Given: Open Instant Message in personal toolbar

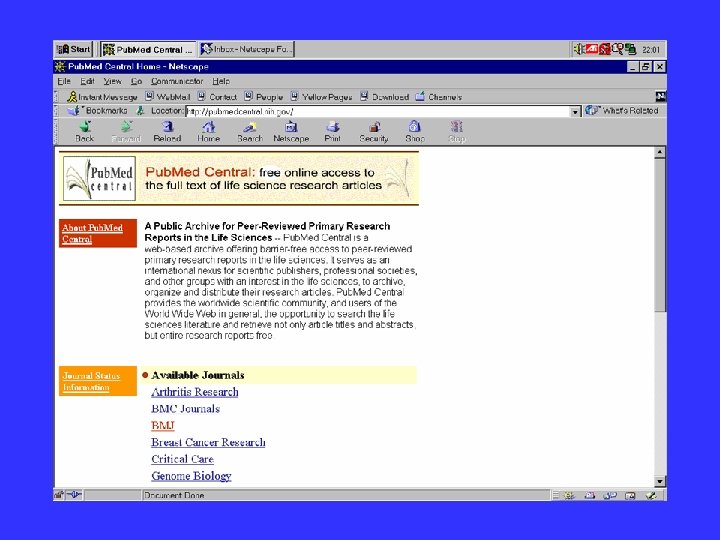Looking at the screenshot, I should tap(102, 97).
